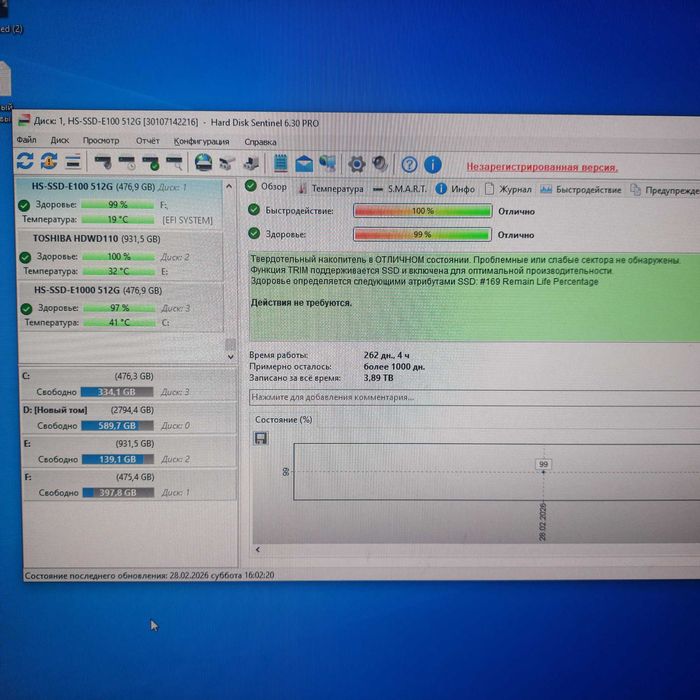Click the blue Refresh arrows toolbar icon
The height and width of the screenshot is (700, 700).
click(25, 161)
